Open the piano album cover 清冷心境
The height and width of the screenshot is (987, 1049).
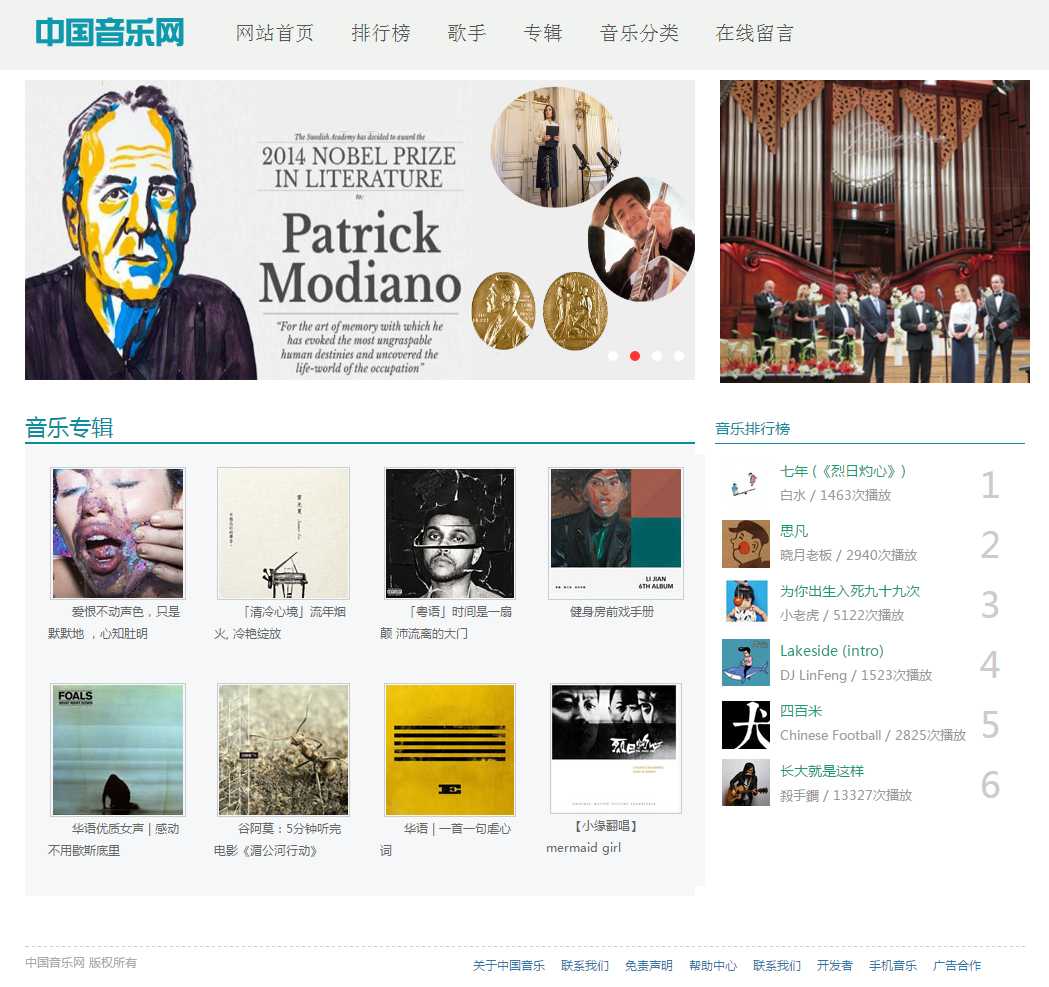click(x=284, y=533)
